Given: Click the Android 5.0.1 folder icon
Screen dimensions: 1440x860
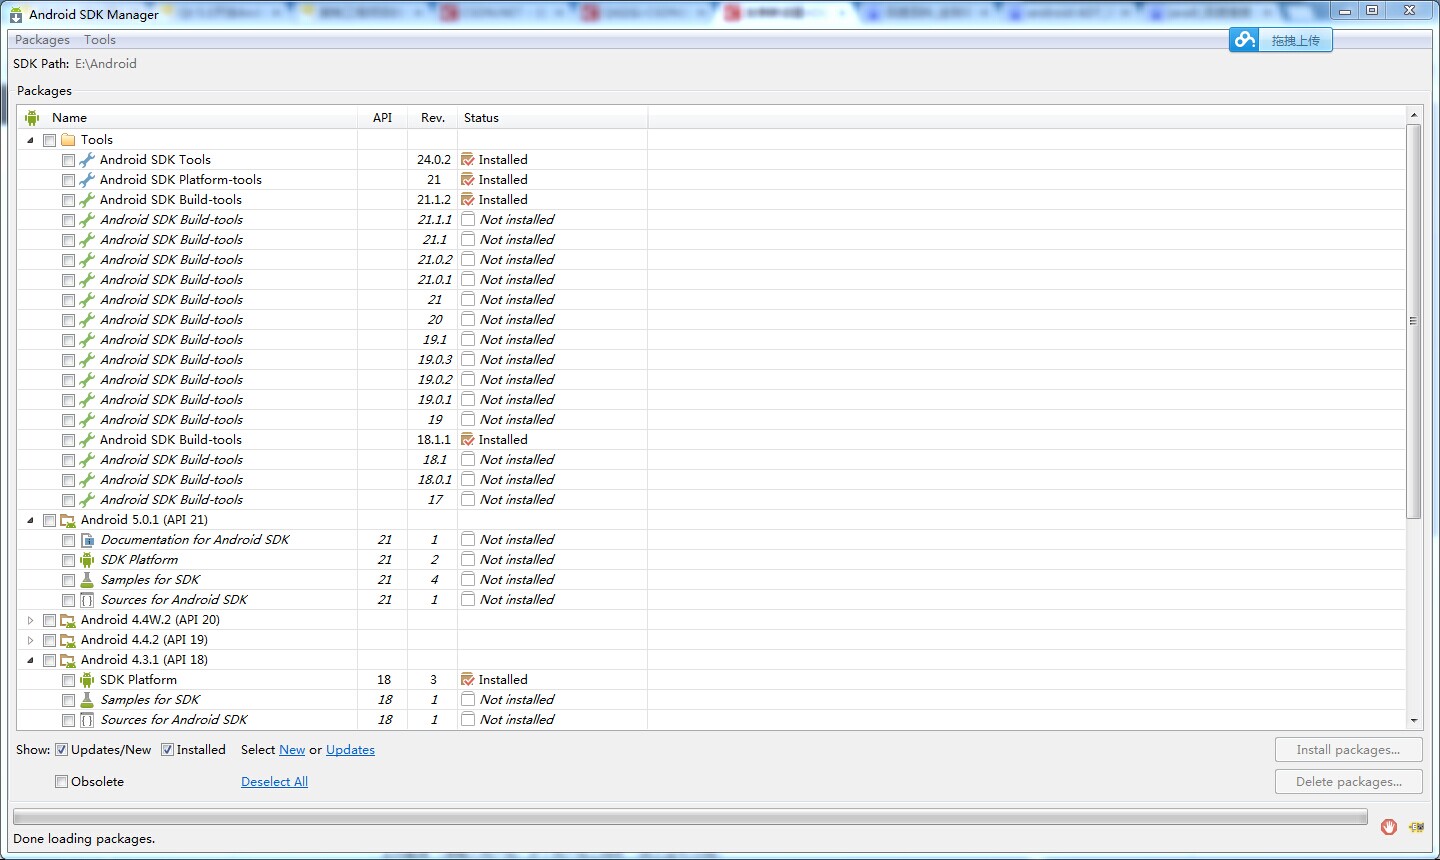Looking at the screenshot, I should click(x=68, y=520).
